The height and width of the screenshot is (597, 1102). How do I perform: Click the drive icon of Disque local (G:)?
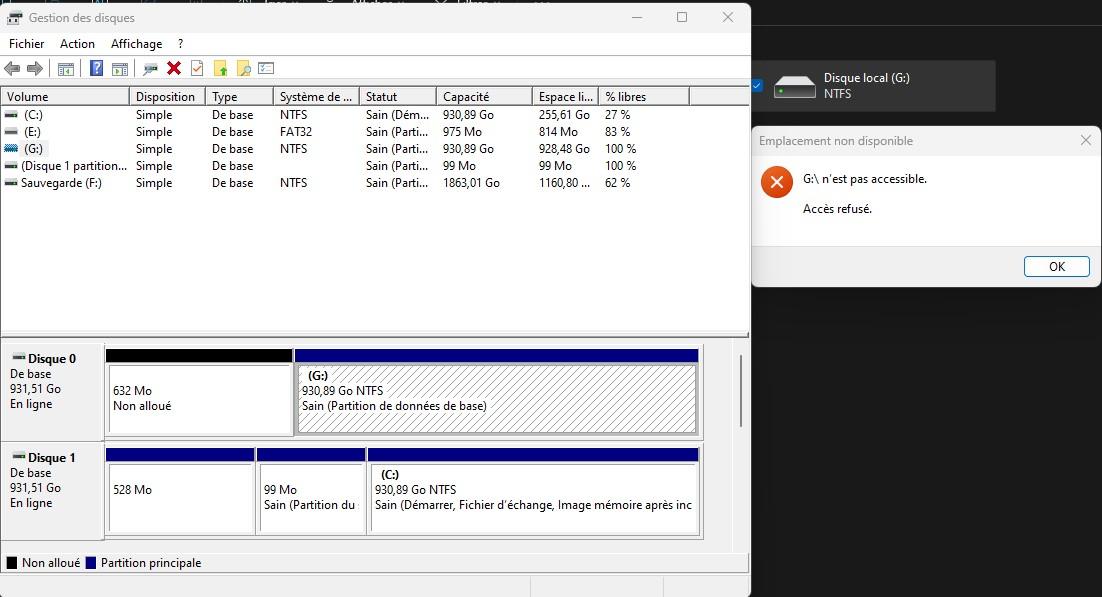pos(795,87)
